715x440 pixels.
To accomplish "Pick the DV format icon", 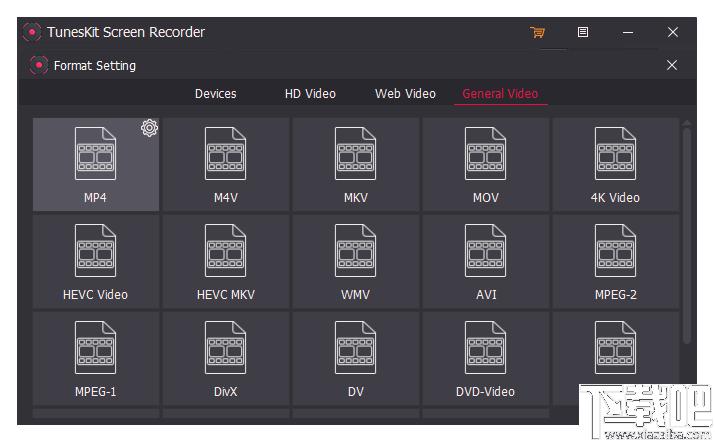I will [x=355, y=348].
